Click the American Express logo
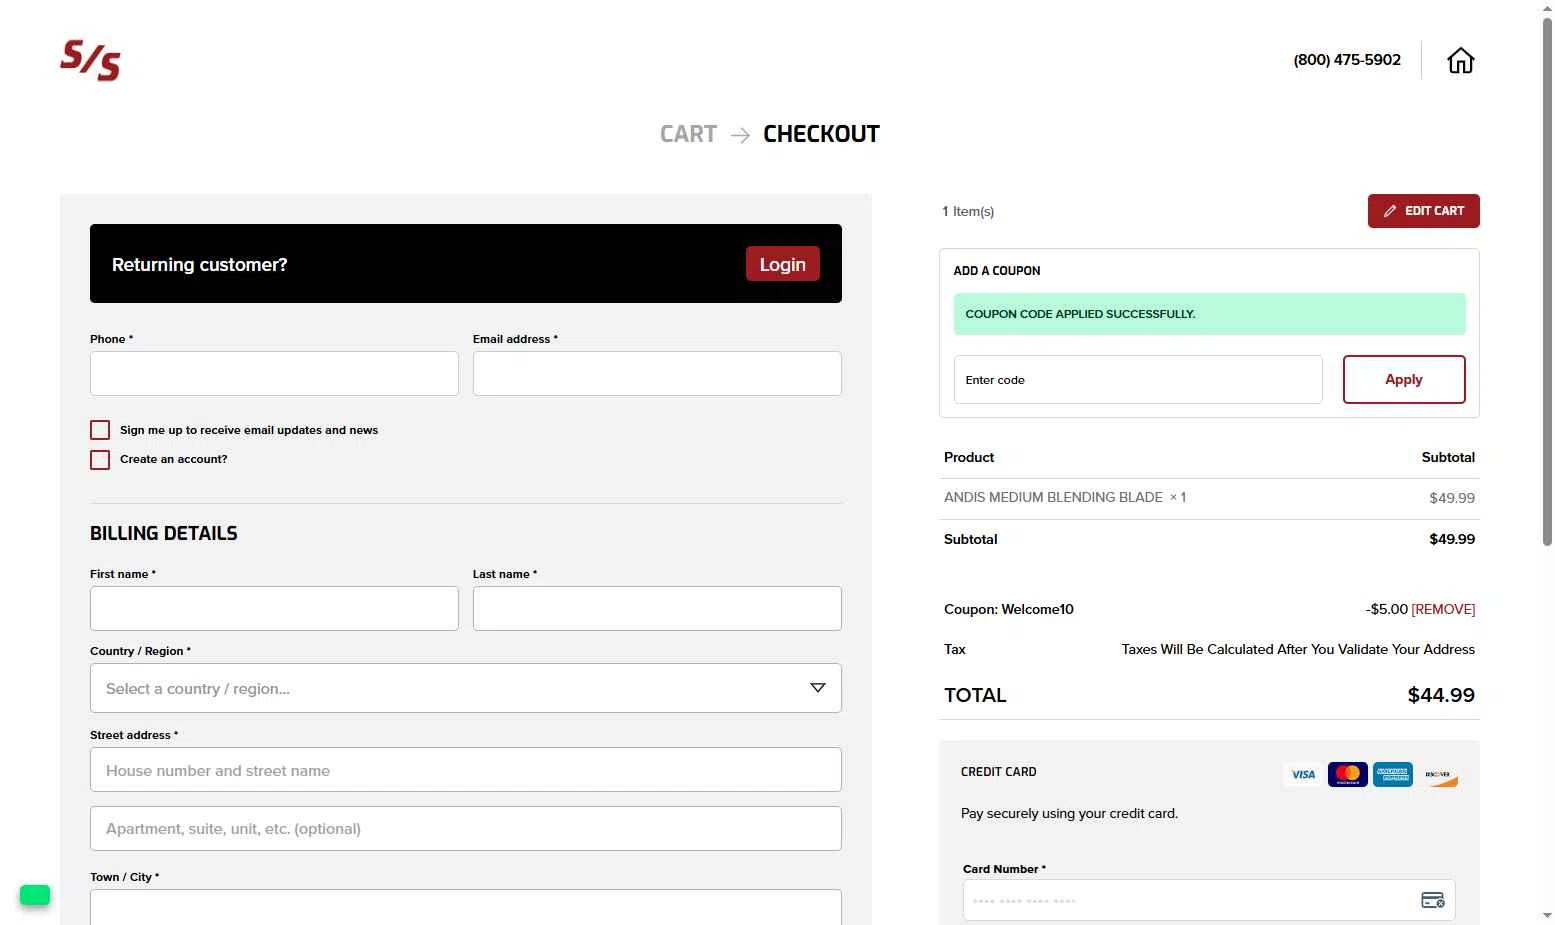Viewport: 1555px width, 925px height. coord(1393,774)
